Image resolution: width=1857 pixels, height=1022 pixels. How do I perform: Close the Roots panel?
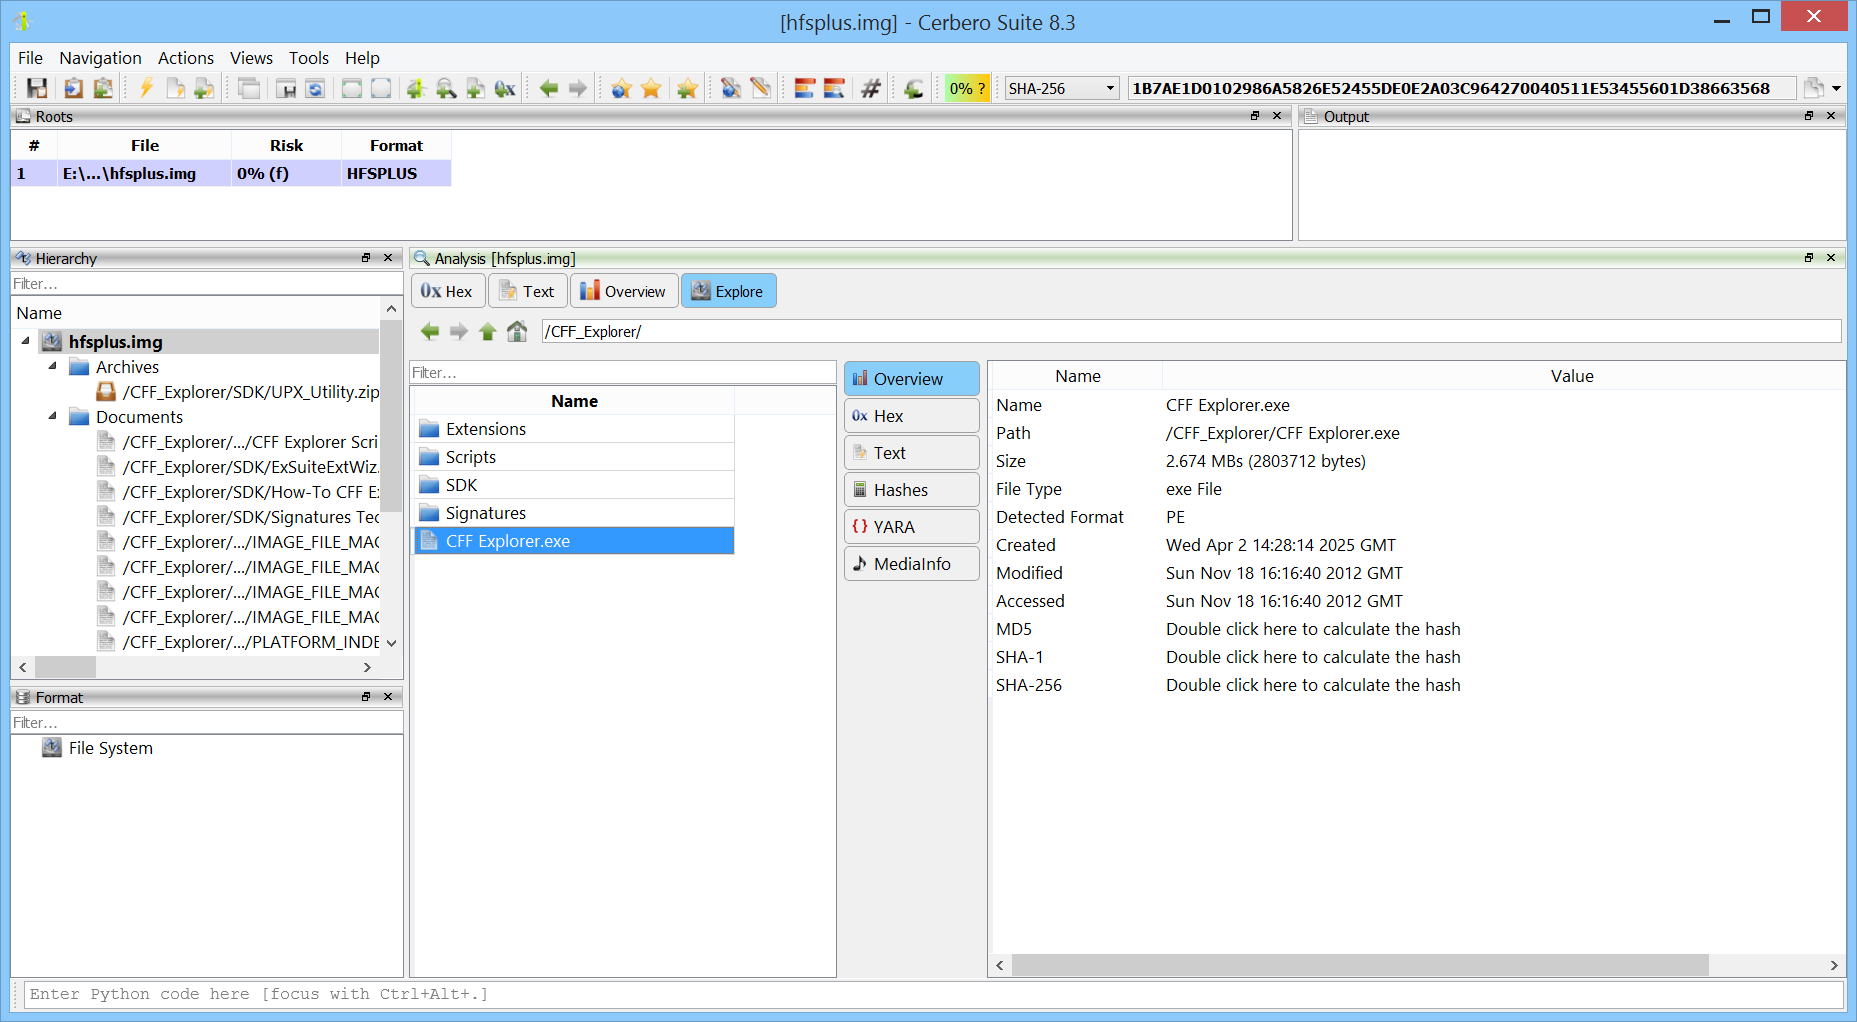[x=1277, y=116]
